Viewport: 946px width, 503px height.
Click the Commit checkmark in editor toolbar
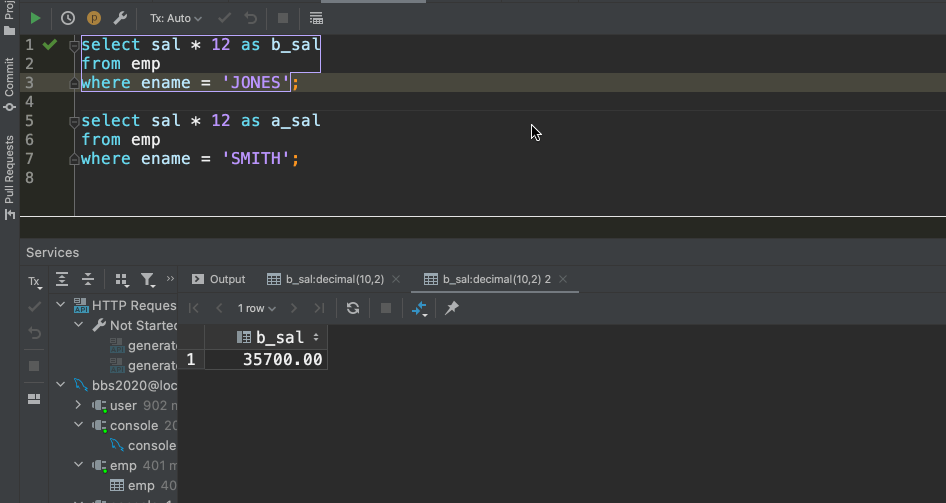point(224,18)
